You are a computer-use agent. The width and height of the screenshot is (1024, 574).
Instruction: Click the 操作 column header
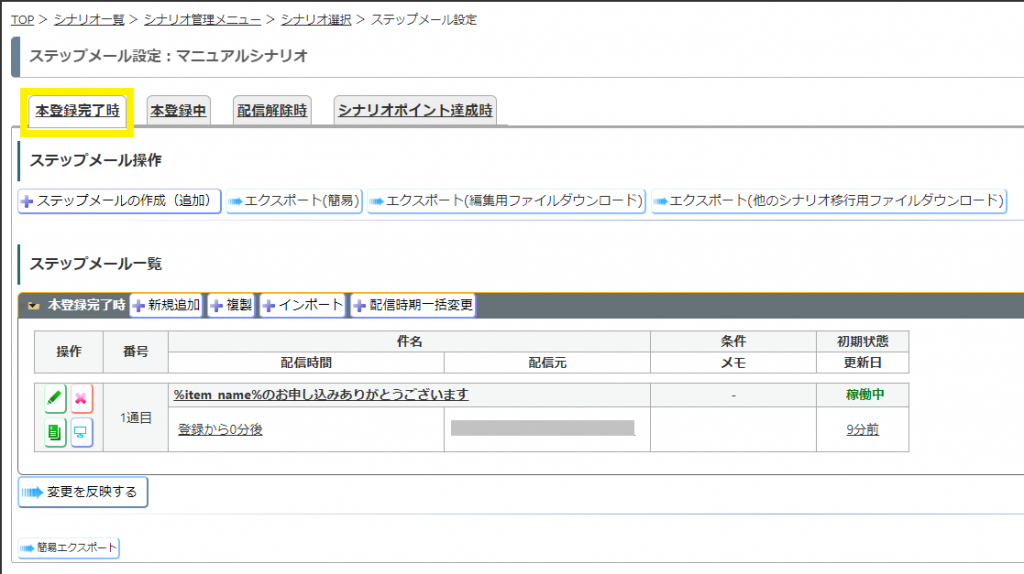69,351
